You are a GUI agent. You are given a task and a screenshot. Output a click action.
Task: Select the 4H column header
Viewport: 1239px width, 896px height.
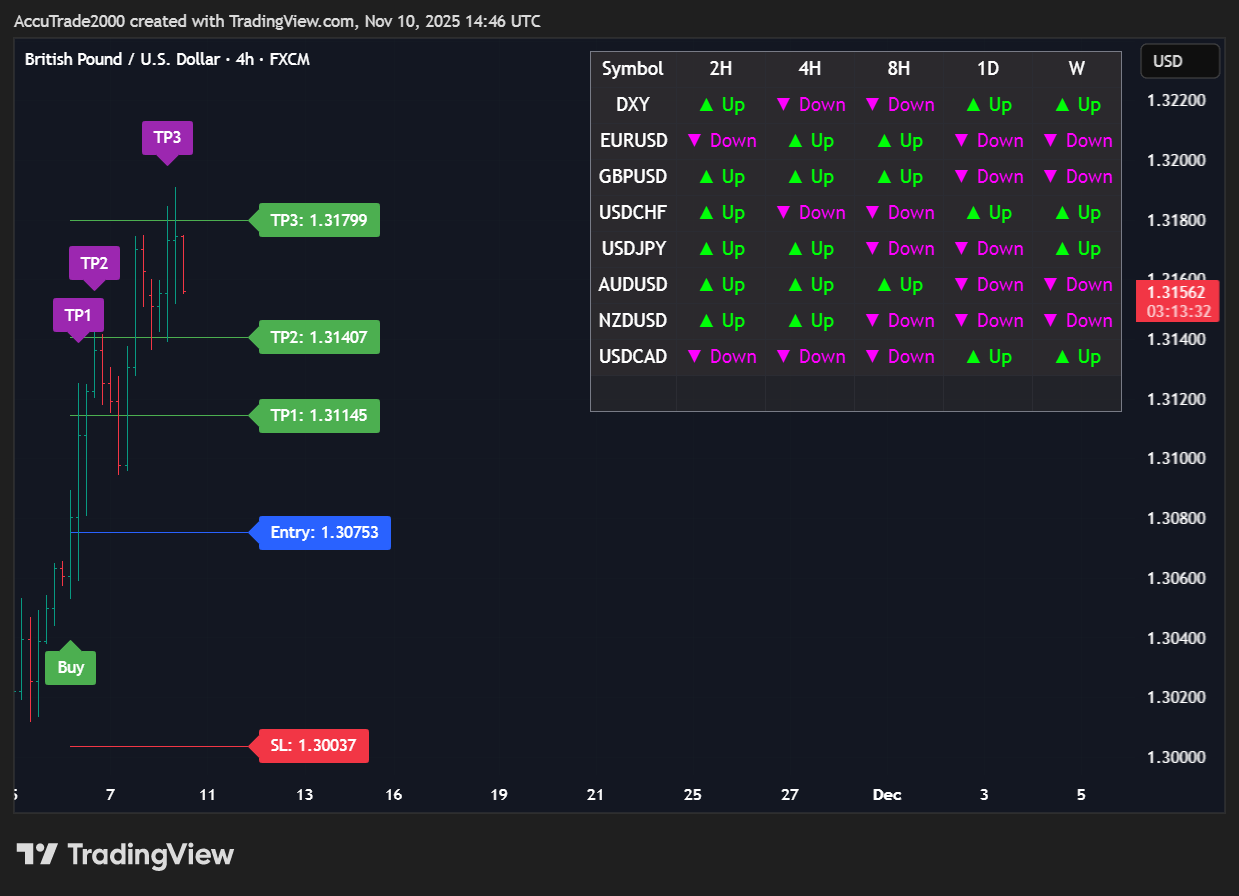point(810,69)
